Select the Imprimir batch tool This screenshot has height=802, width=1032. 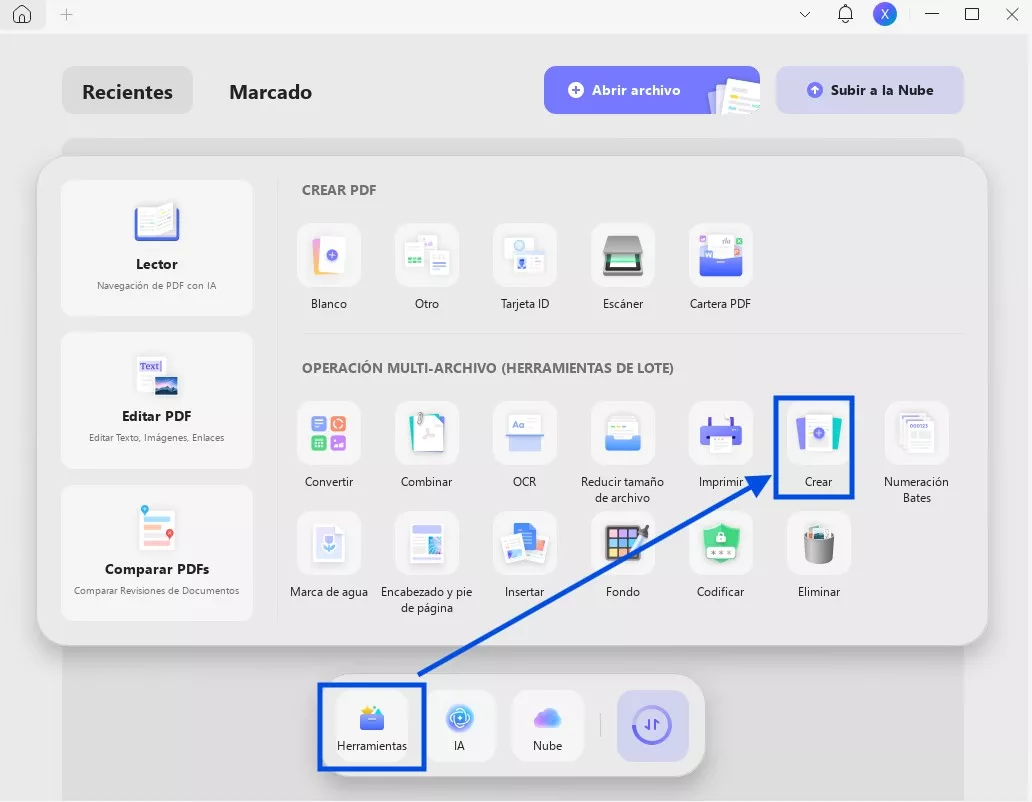point(721,434)
